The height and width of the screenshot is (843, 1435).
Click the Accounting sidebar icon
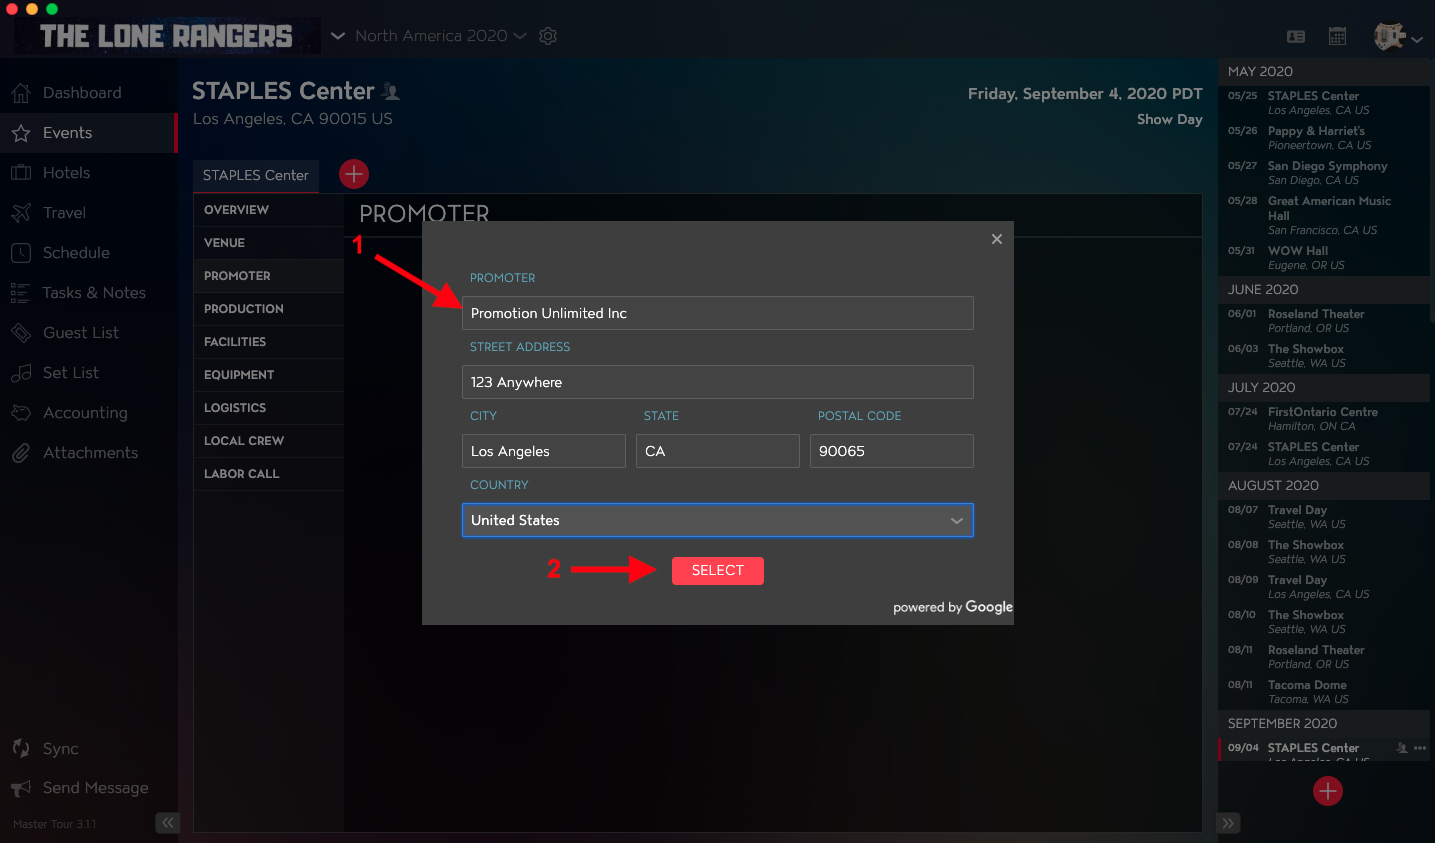pyautogui.click(x=21, y=413)
